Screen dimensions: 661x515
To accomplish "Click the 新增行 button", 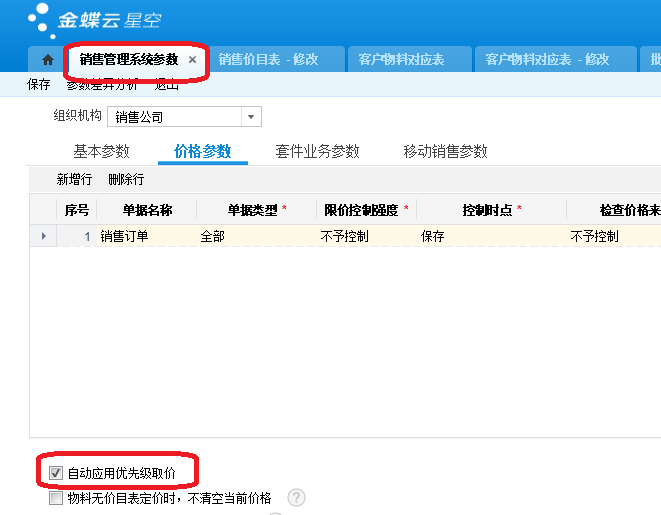I will (74, 180).
